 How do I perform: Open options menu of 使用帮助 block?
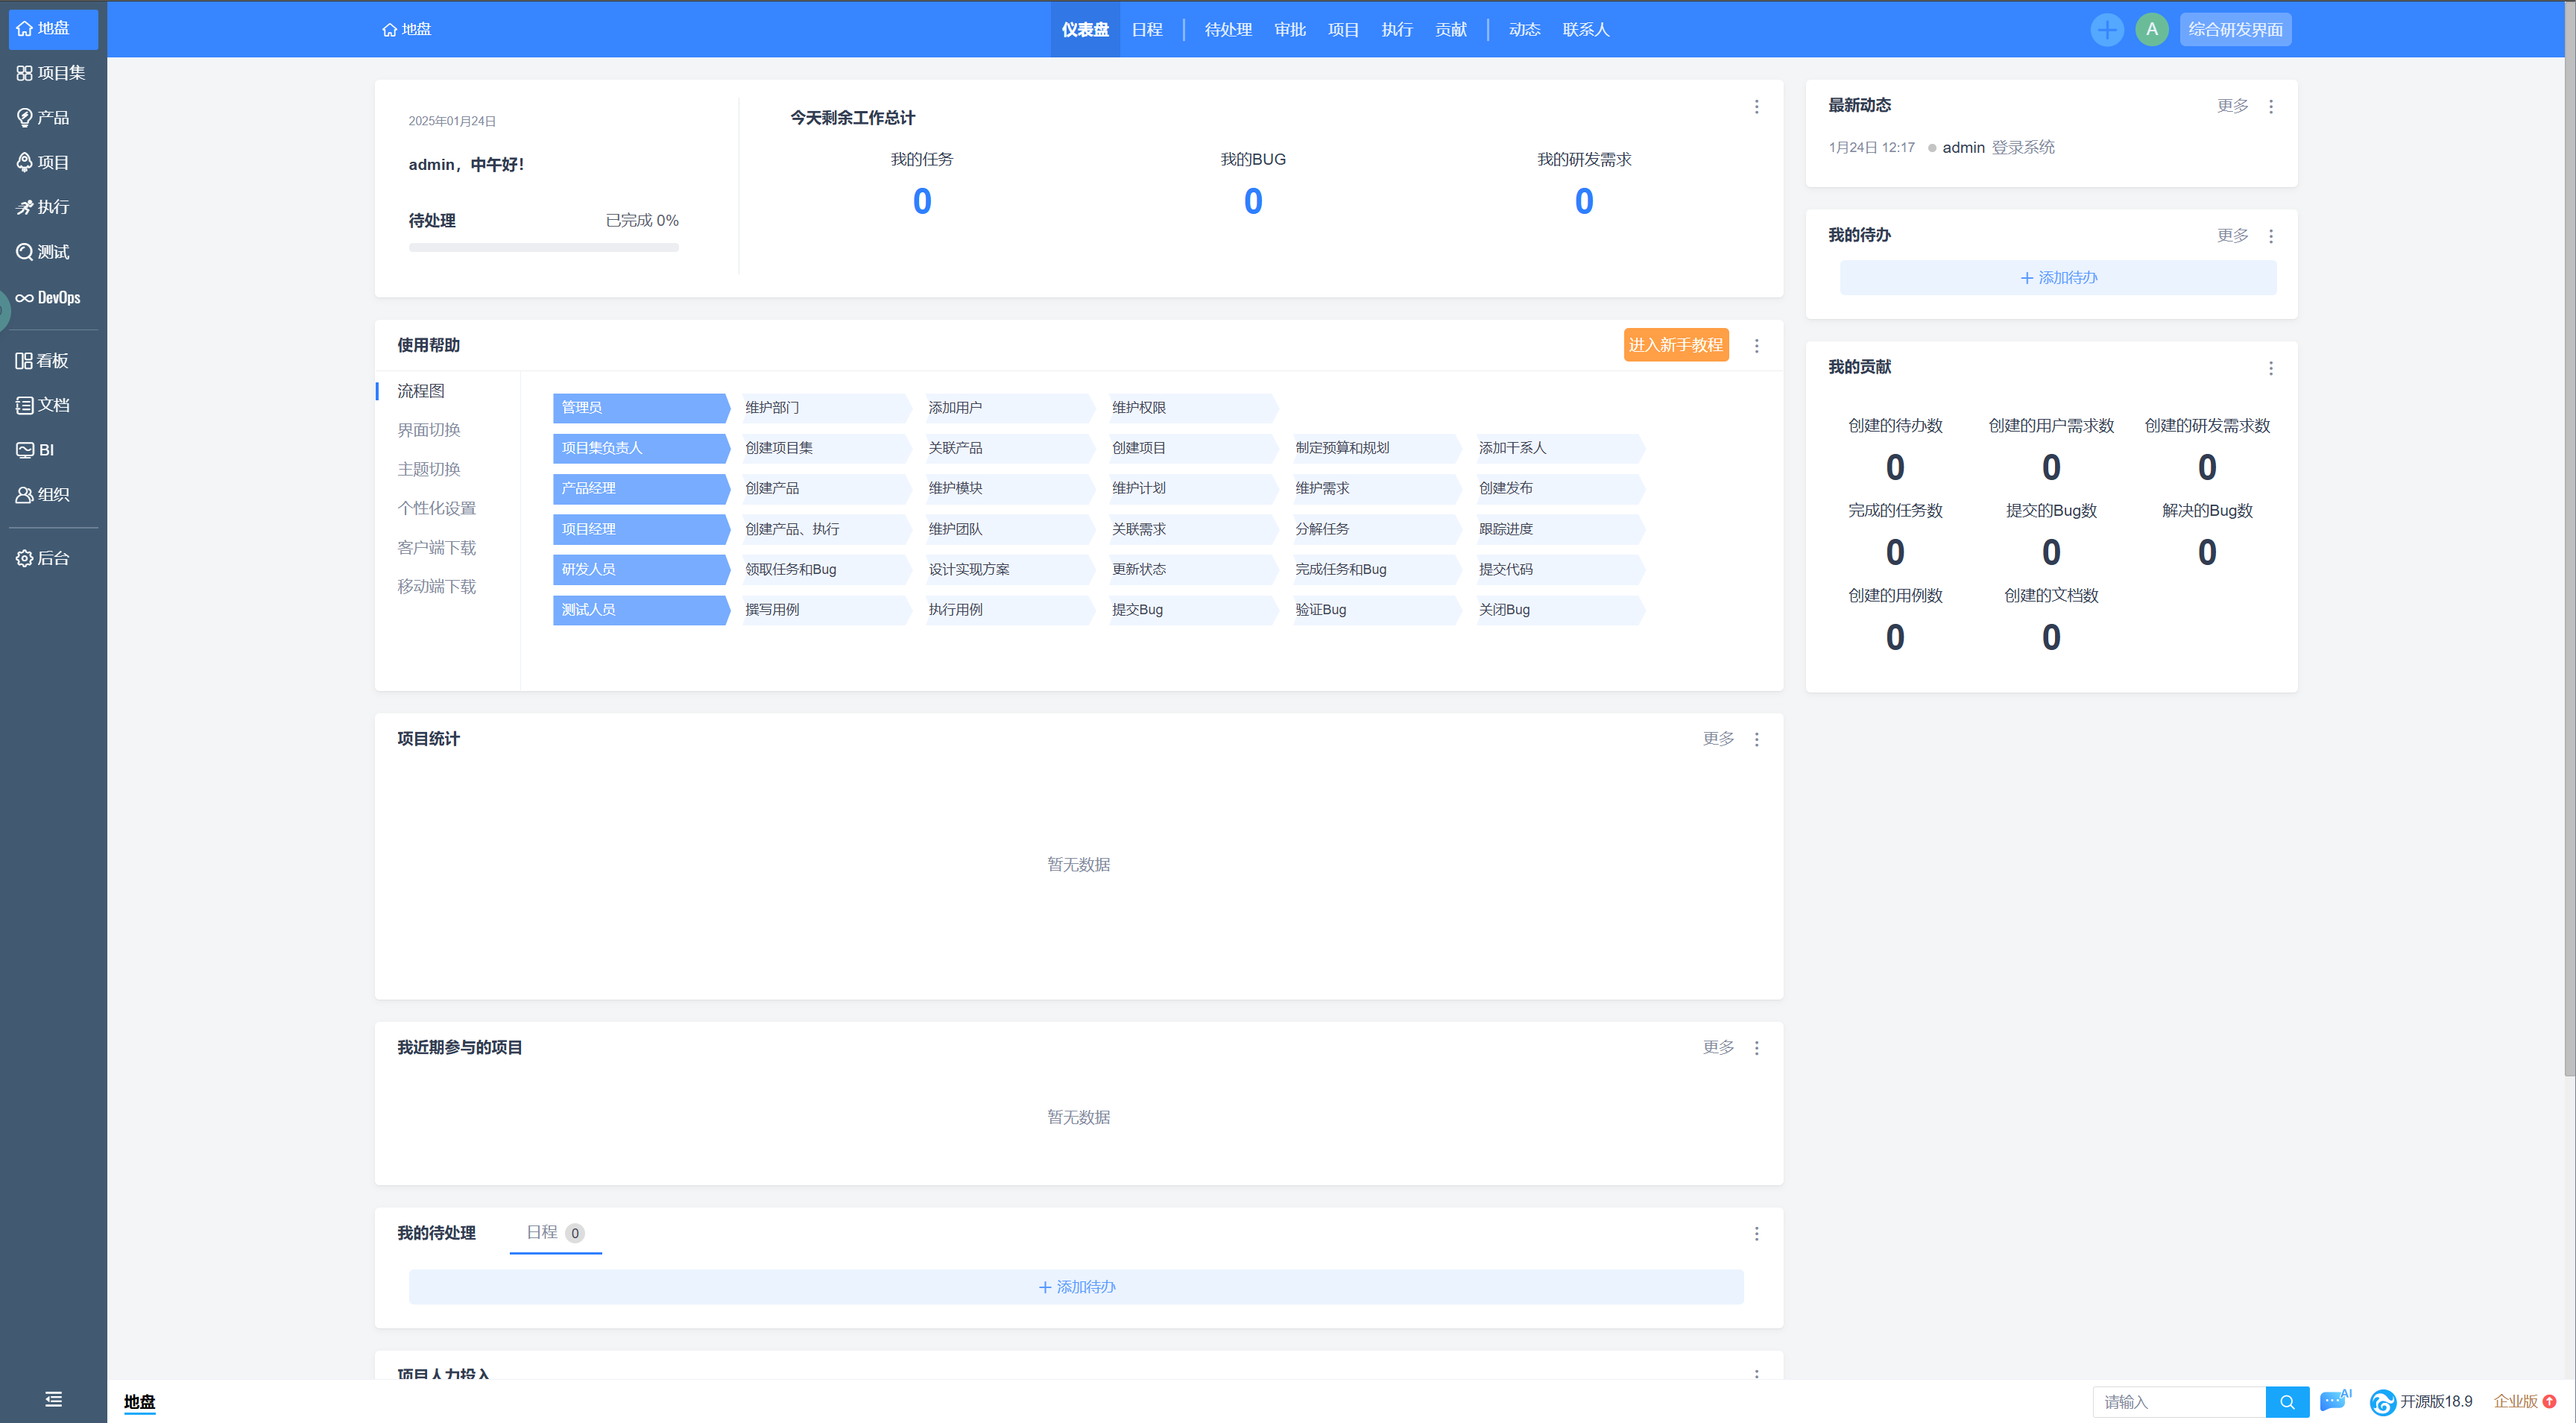pyautogui.click(x=1756, y=346)
